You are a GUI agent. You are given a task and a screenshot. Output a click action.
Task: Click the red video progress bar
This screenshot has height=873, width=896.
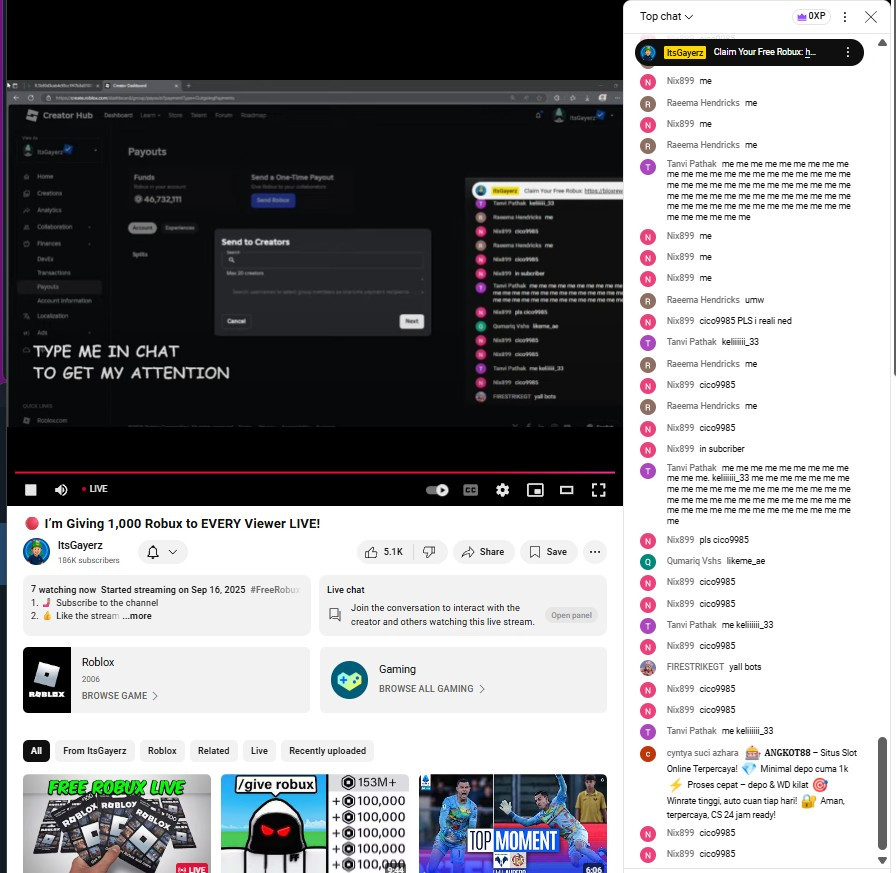314,472
